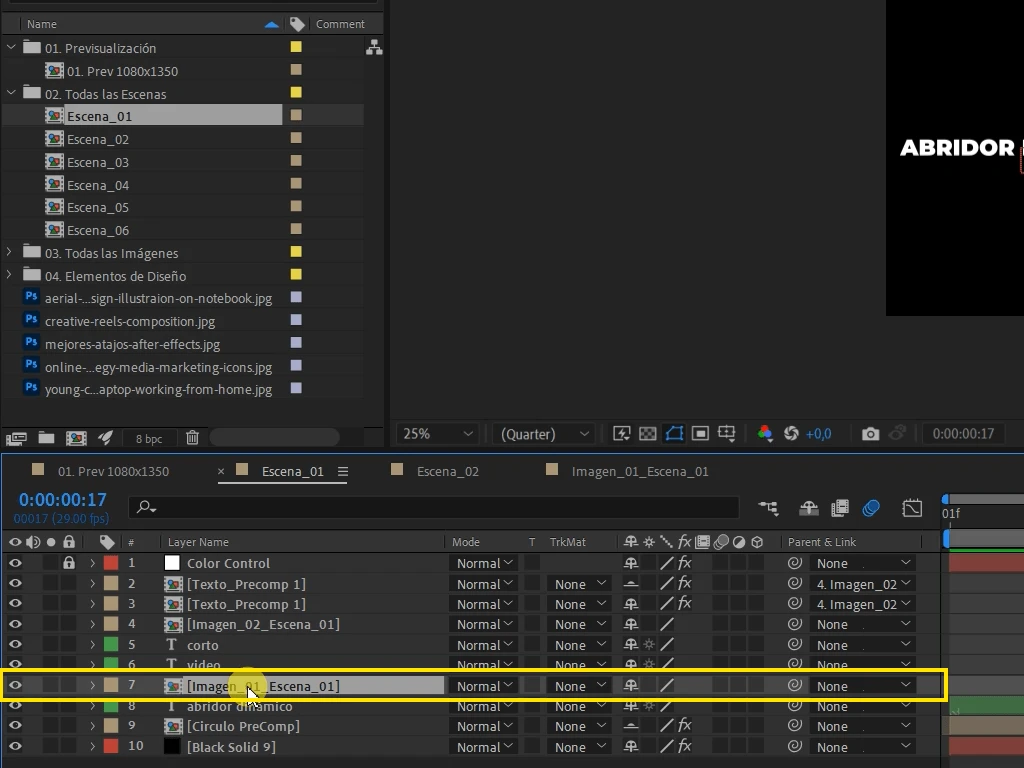The height and width of the screenshot is (768, 1024).
Task: Click the delete trash icon in project panel
Action: [x=192, y=438]
